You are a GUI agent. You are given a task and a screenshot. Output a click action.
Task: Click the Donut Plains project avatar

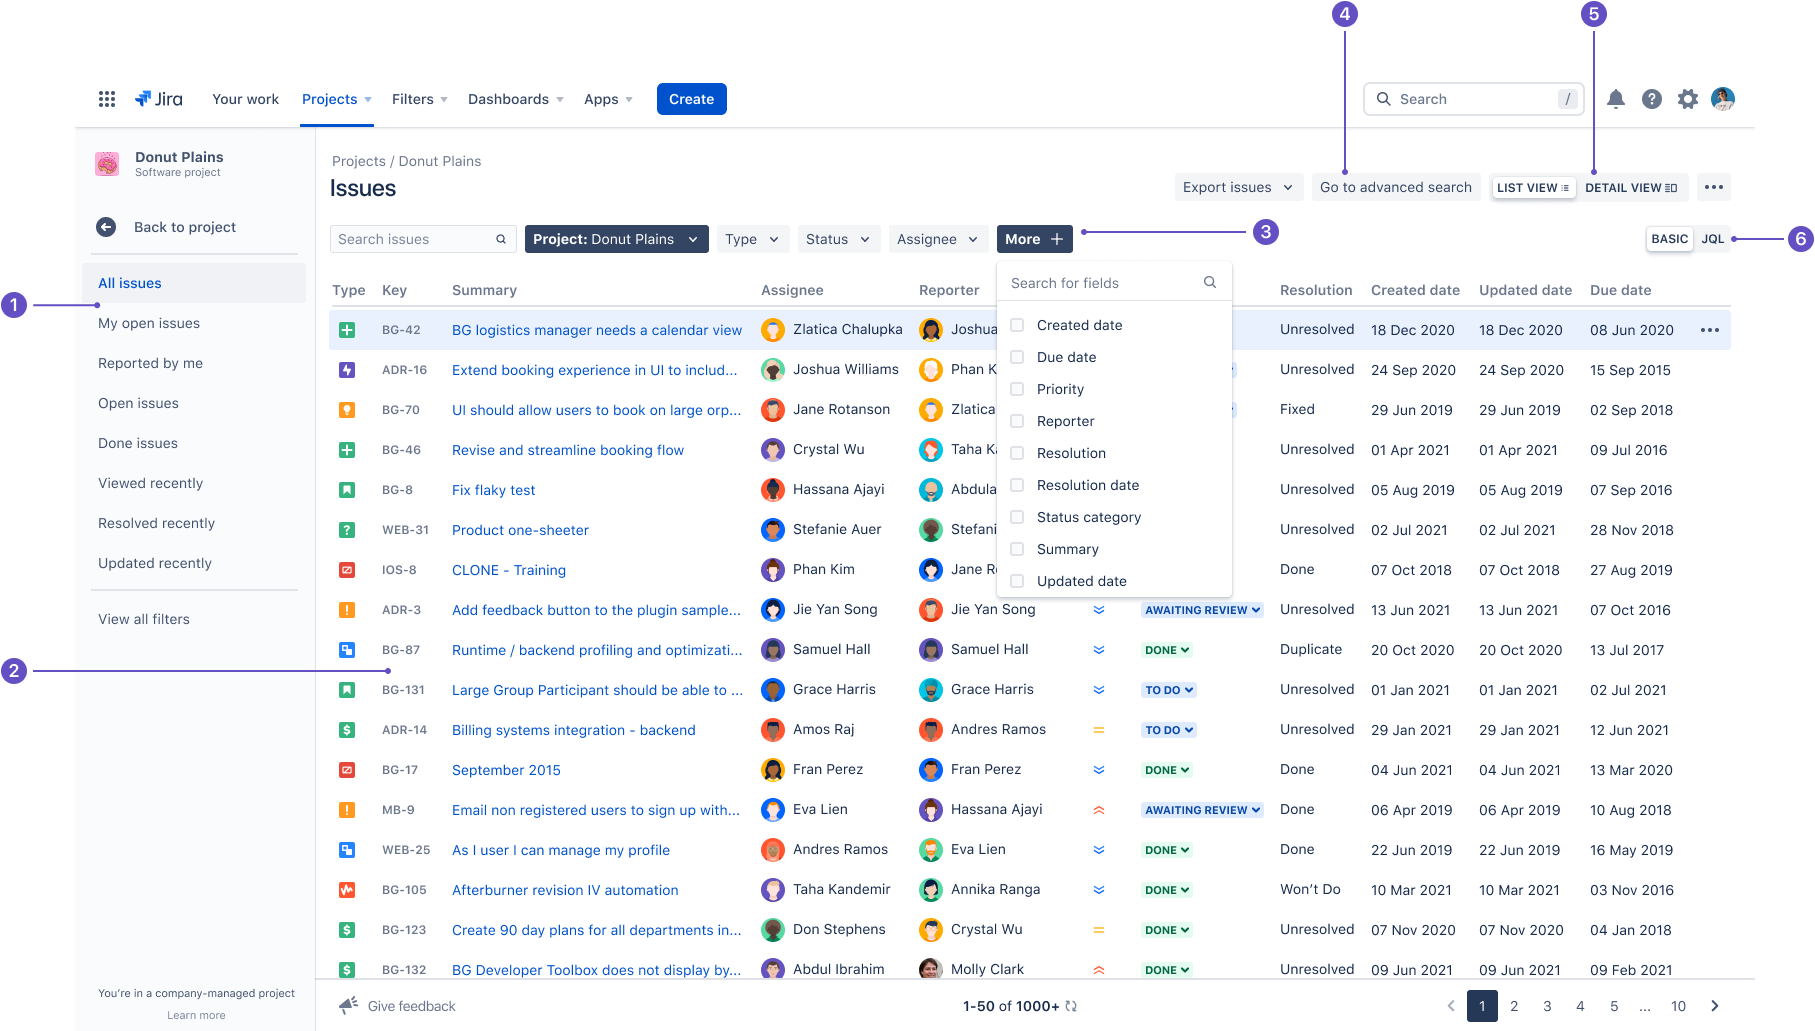[107, 164]
